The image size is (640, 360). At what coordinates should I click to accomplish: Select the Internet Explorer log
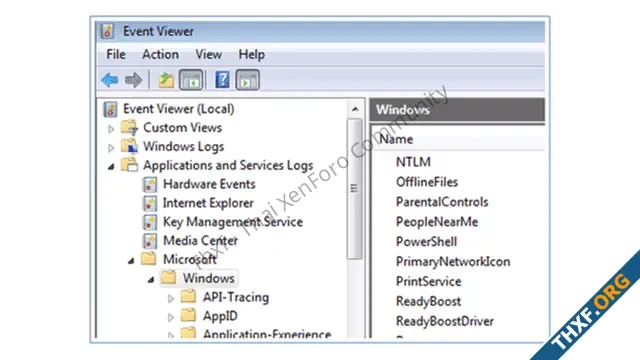[208, 203]
